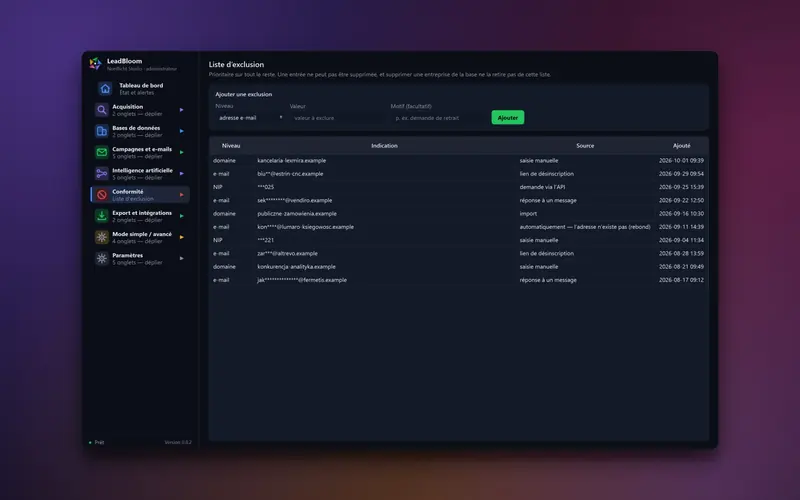This screenshot has height=500, width=800.
Task: Expand the Mode simple / avancé arrow
Action: click(182, 237)
